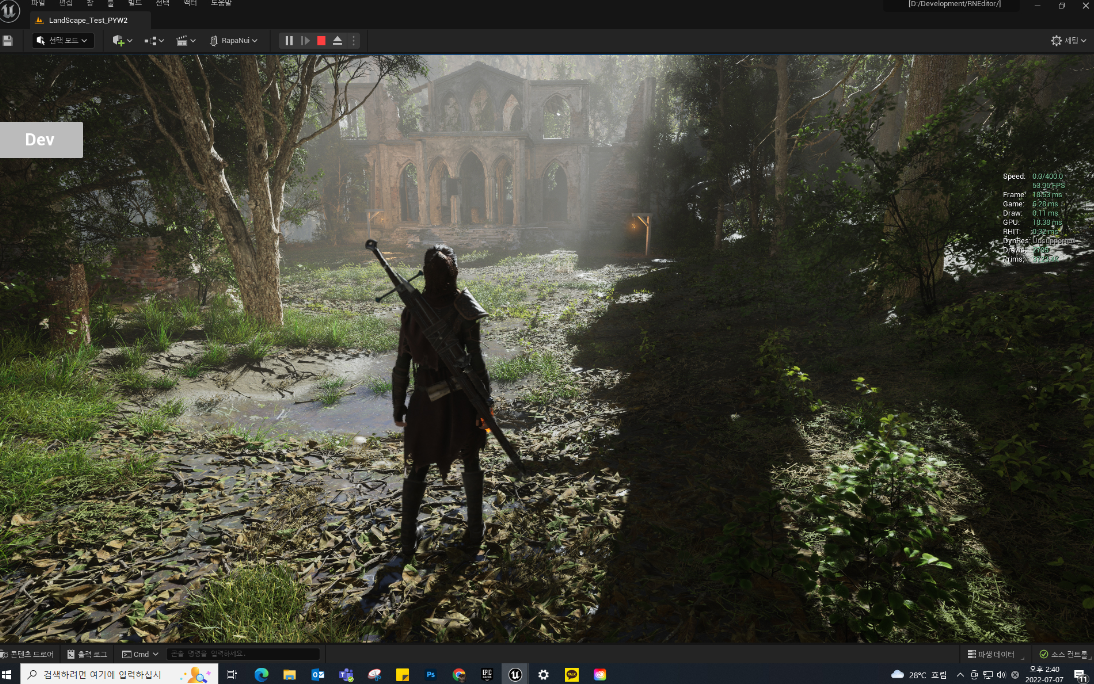Open the Help menu in the menu bar
Image resolution: width=1094 pixels, height=684 pixels.
[x=221, y=3]
